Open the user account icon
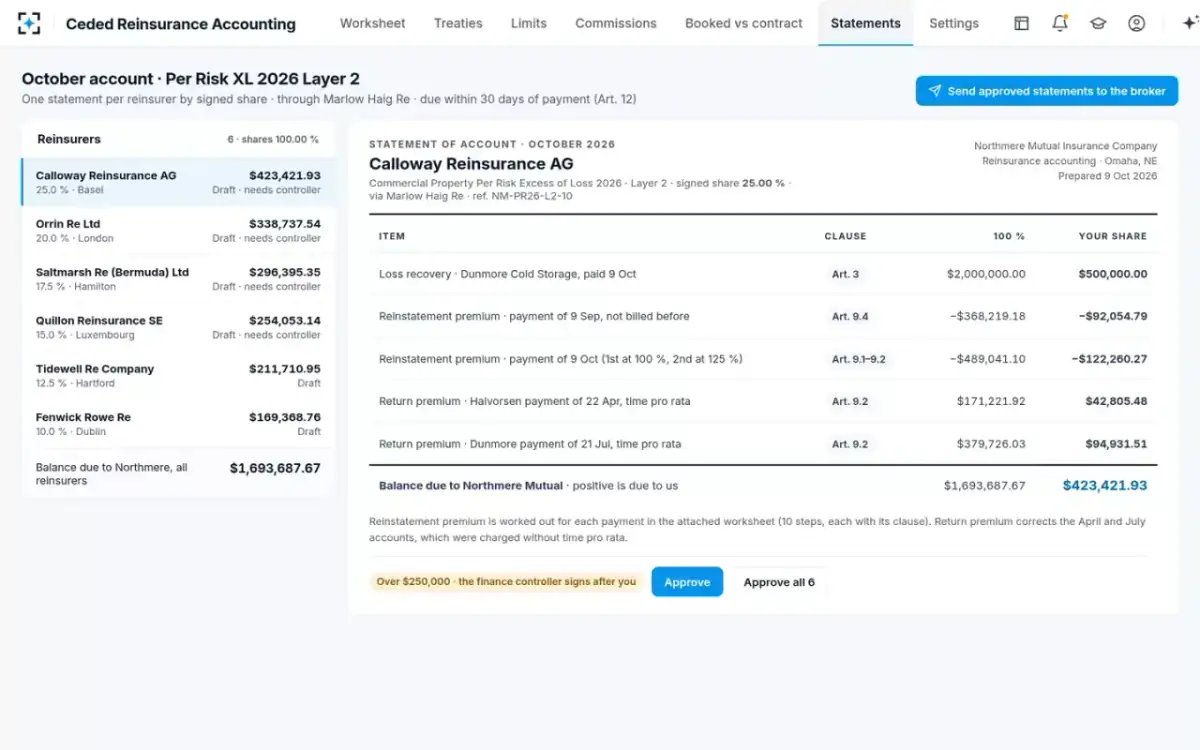This screenshot has height=750, width=1200. 1136,23
